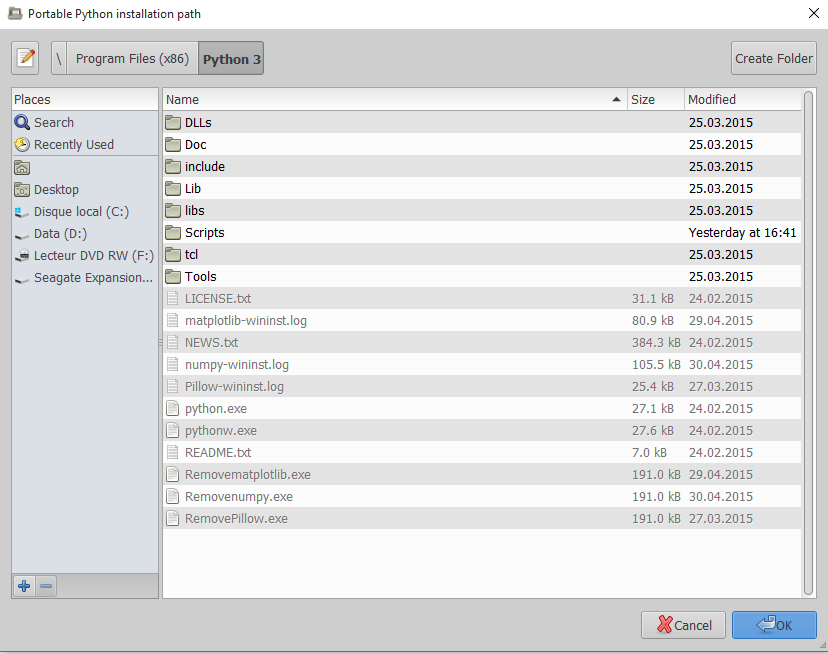Select the Desktop label in Places
The image size is (828, 654).
[57, 190]
